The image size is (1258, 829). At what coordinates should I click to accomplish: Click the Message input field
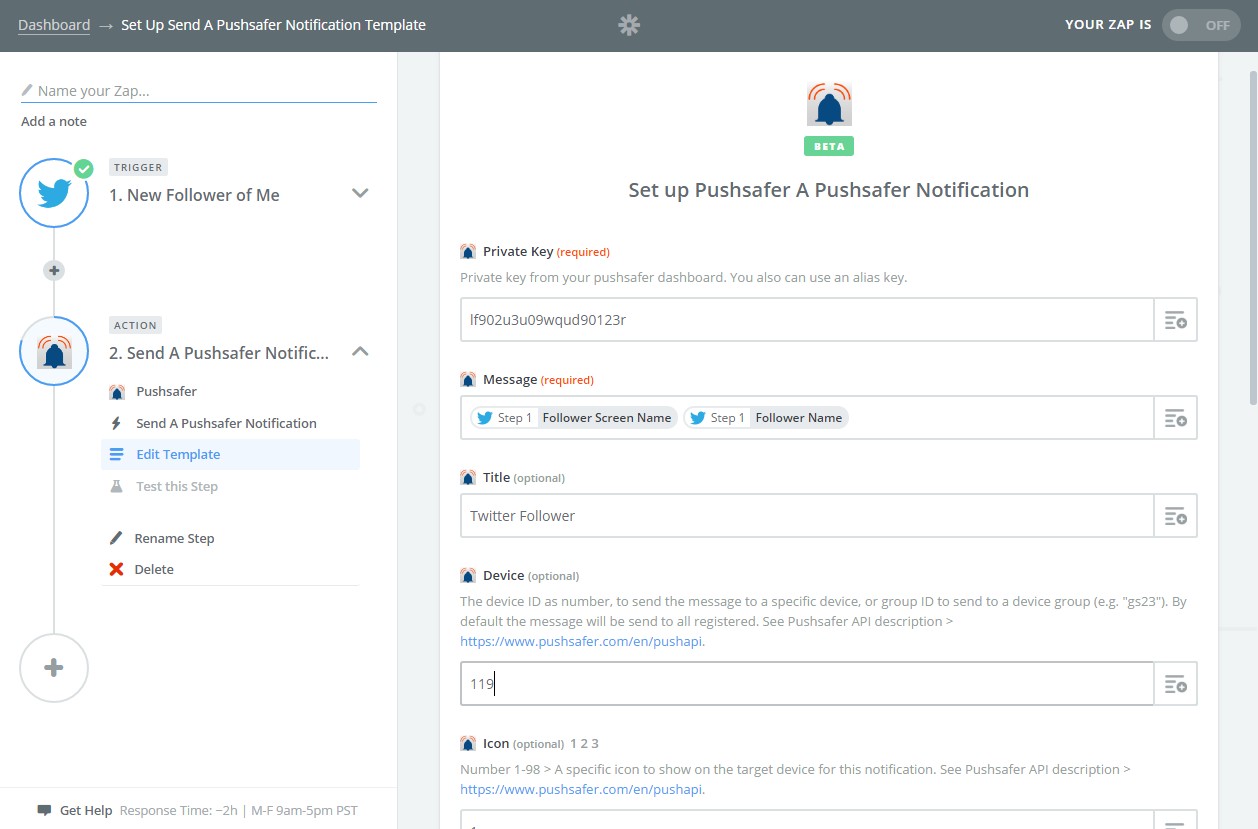coord(807,418)
